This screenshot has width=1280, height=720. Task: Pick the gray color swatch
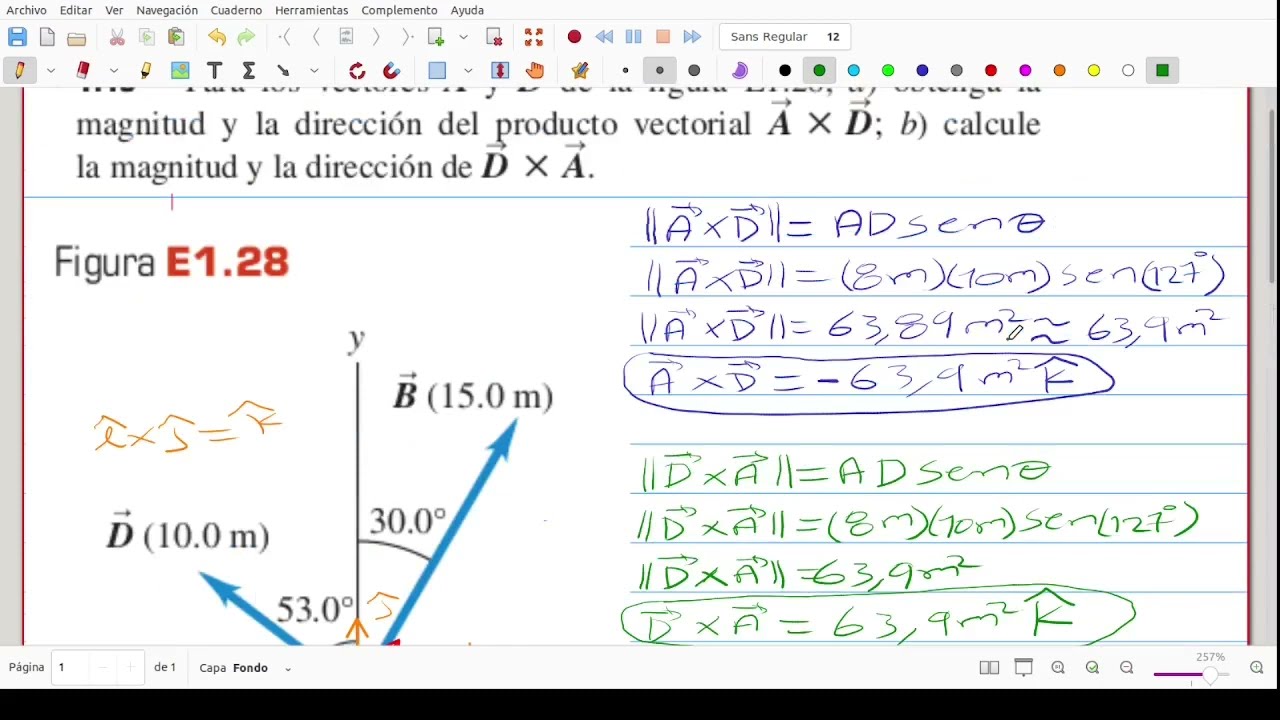click(x=957, y=70)
